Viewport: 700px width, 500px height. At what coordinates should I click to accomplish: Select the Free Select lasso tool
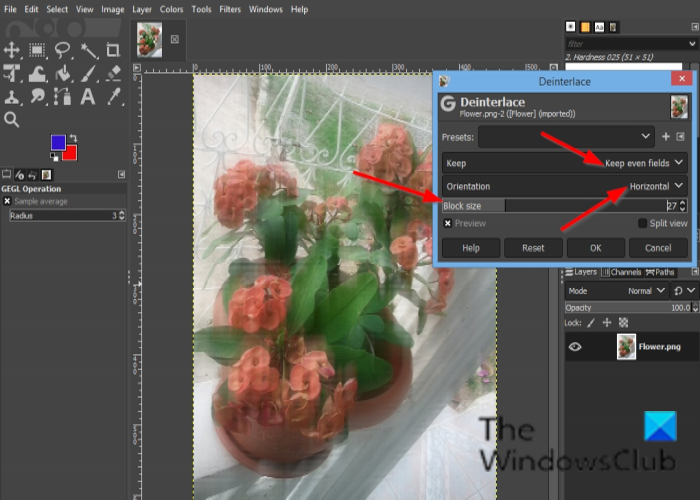(63, 49)
